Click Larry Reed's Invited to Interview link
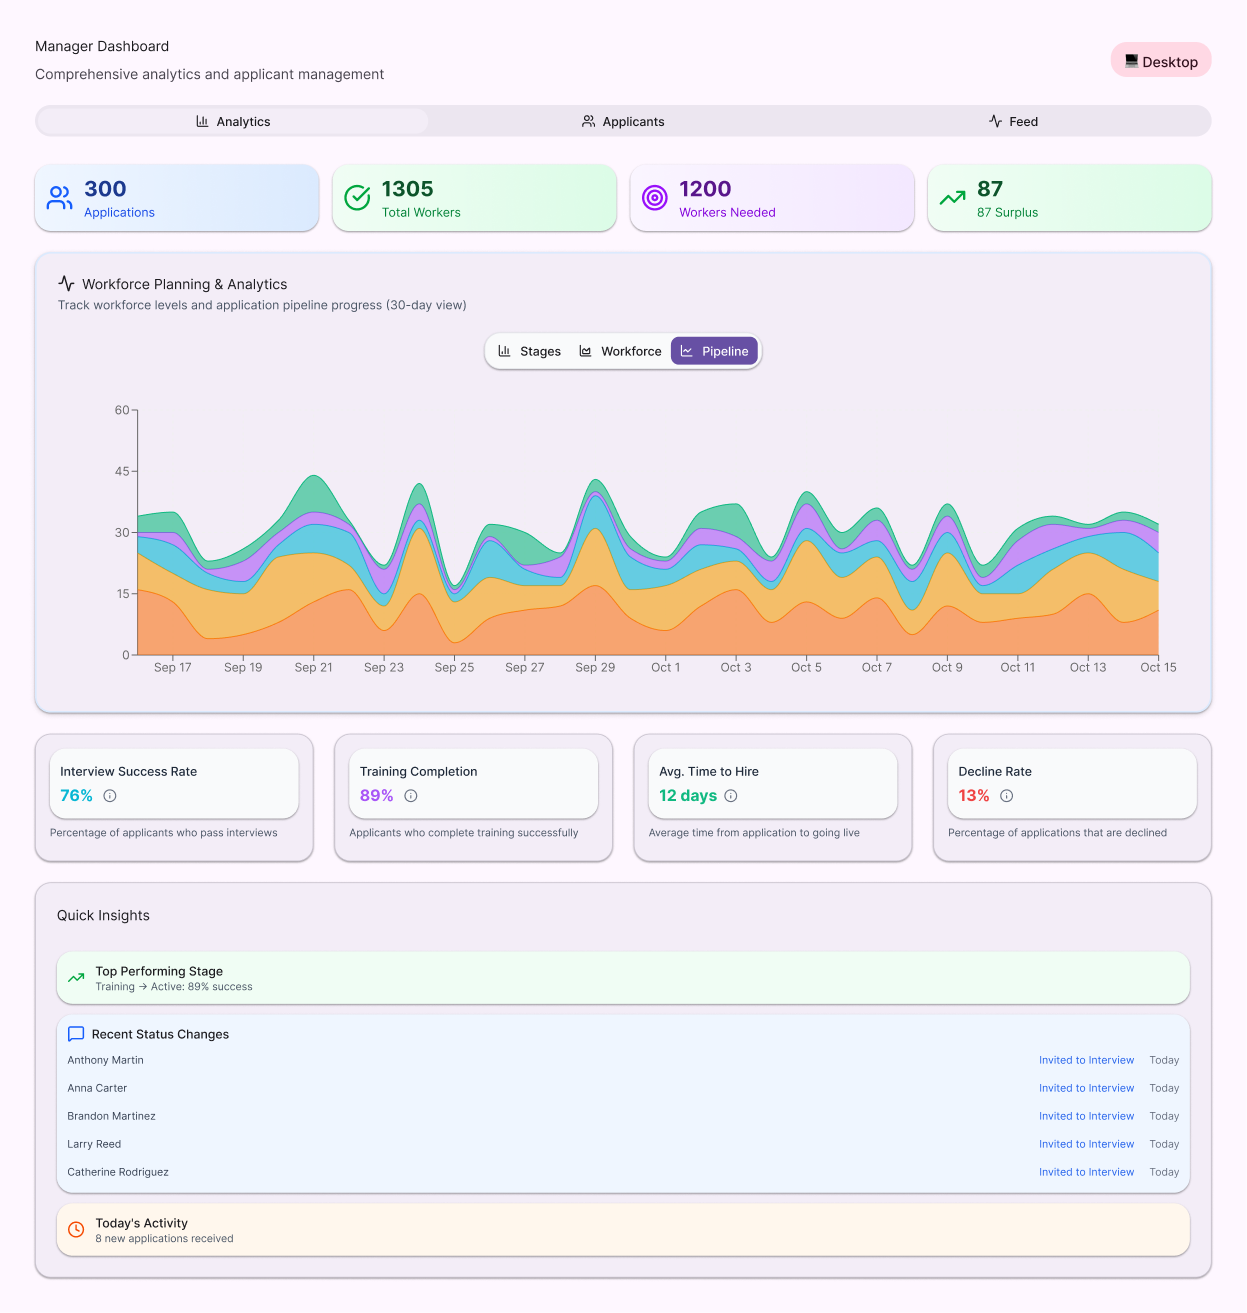This screenshot has height=1313, width=1247. click(1086, 1144)
